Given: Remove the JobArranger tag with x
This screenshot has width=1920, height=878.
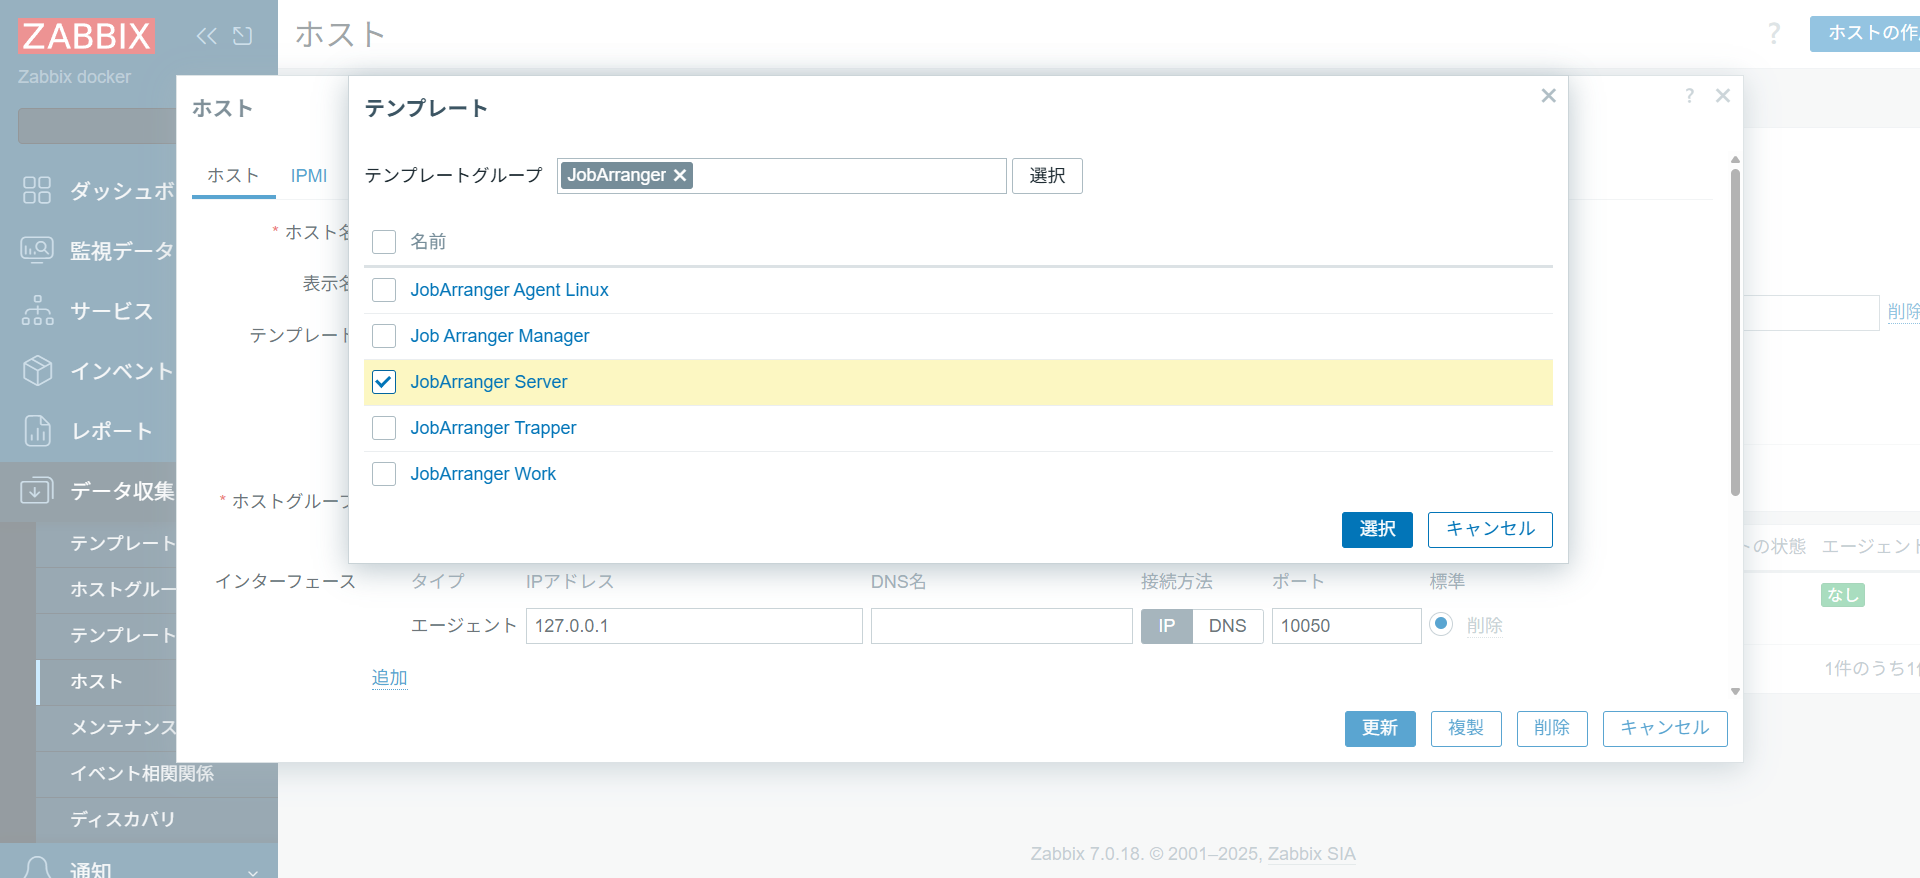Looking at the screenshot, I should point(680,175).
